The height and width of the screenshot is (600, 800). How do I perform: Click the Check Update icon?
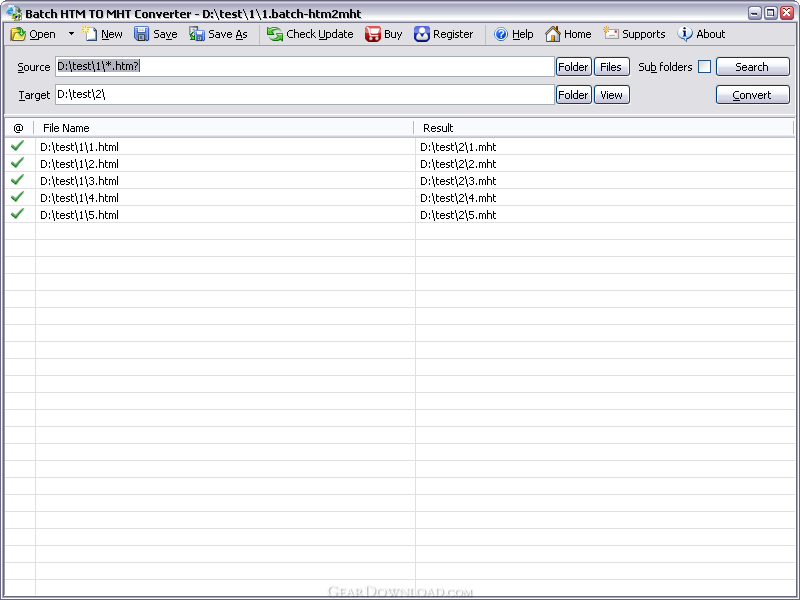[x=274, y=34]
